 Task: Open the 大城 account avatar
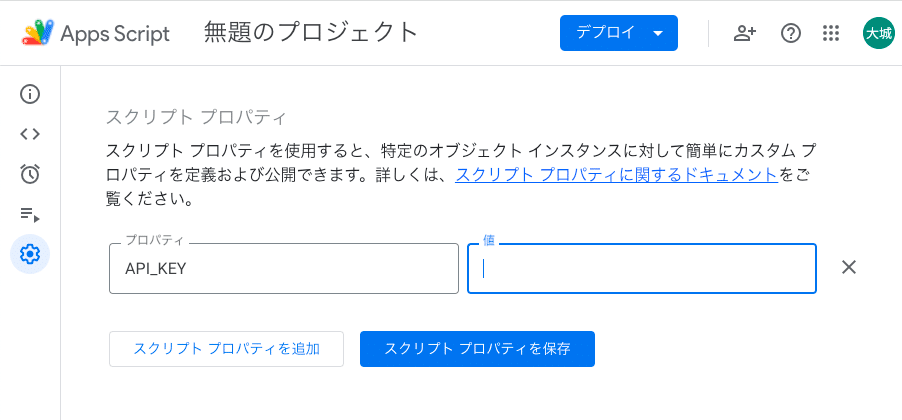879,33
